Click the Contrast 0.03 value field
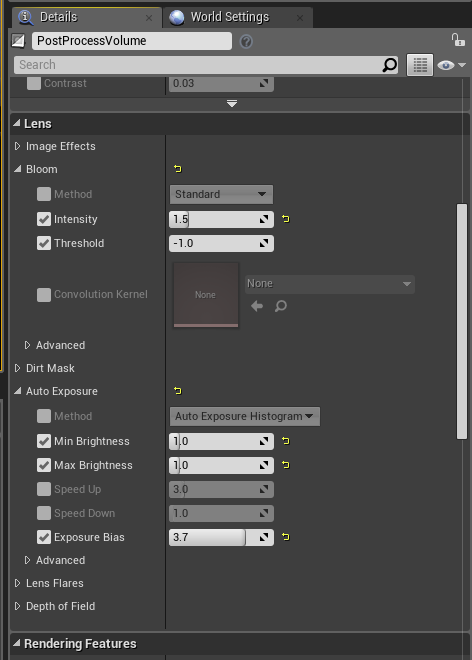Screen dimensions: 472x660 (221, 83)
